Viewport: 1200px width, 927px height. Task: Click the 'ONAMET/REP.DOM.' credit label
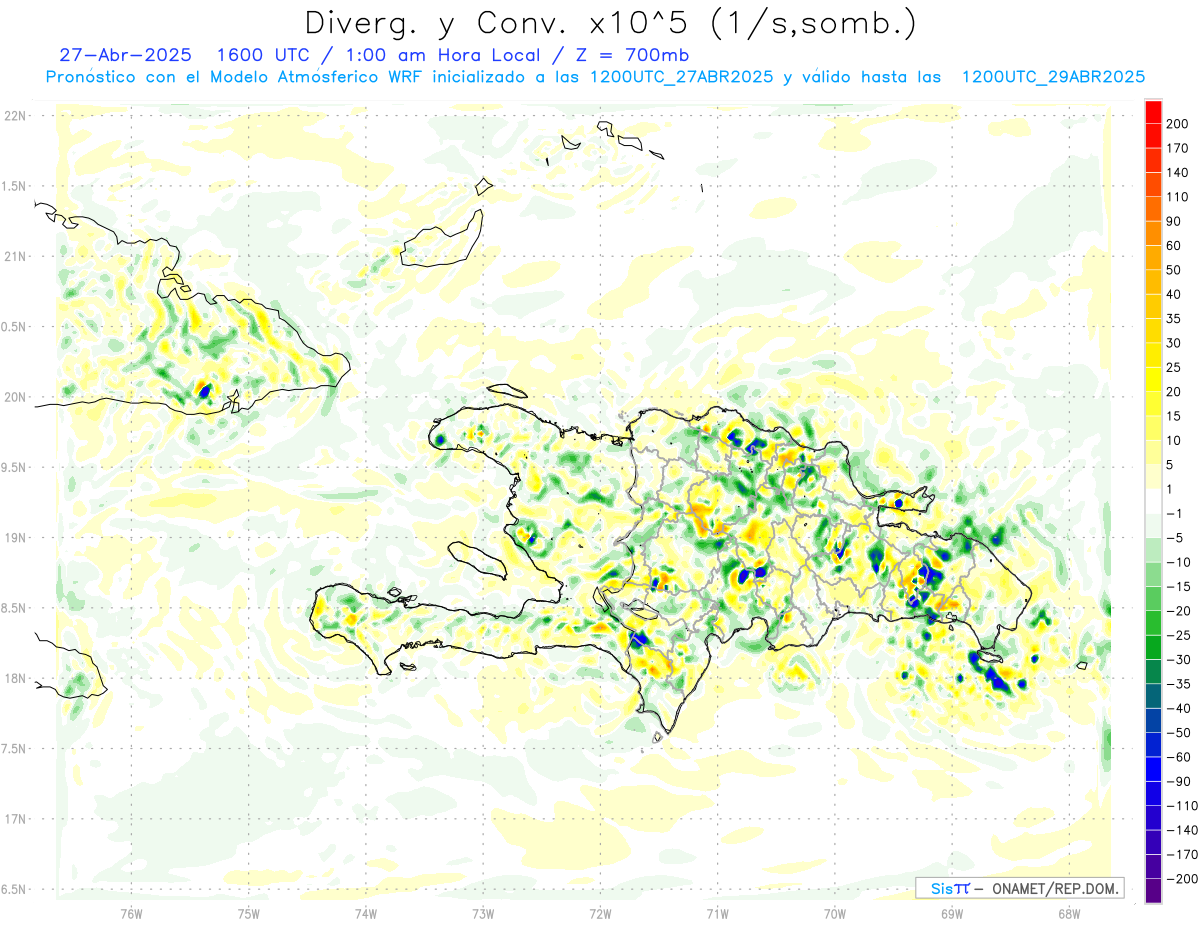1054,888
